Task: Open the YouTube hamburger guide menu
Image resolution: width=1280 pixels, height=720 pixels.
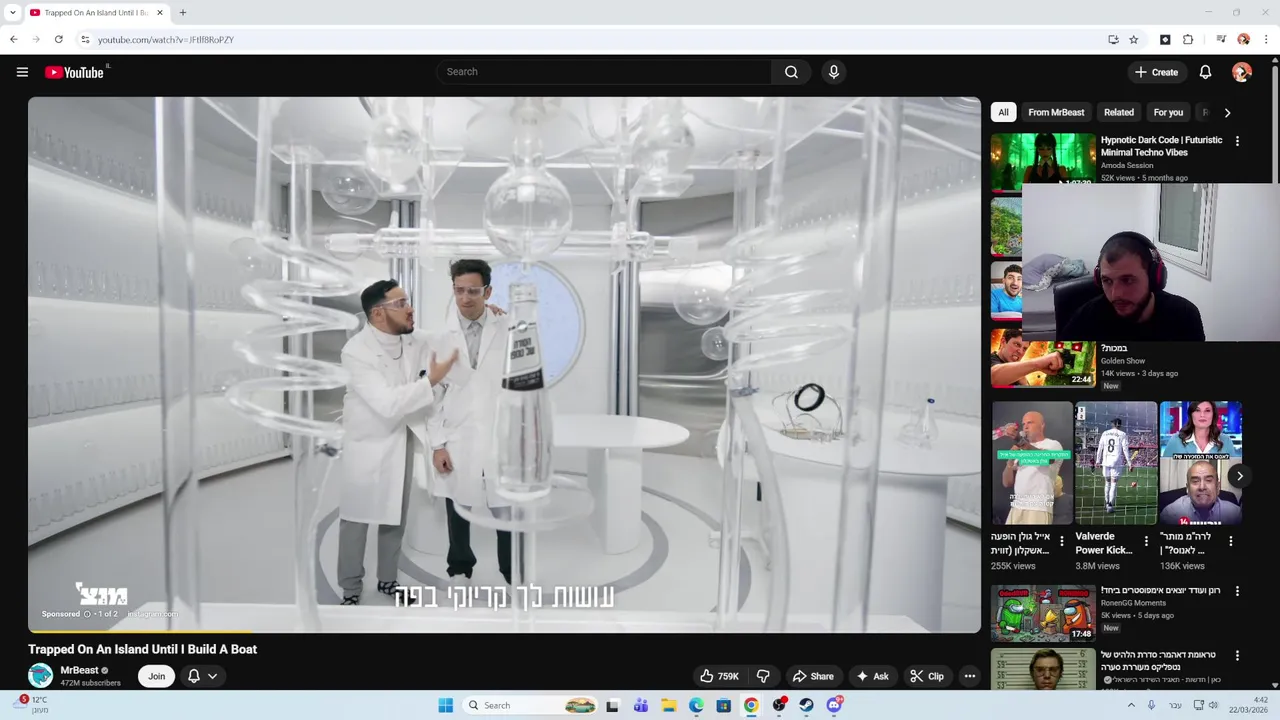Action: (22, 72)
